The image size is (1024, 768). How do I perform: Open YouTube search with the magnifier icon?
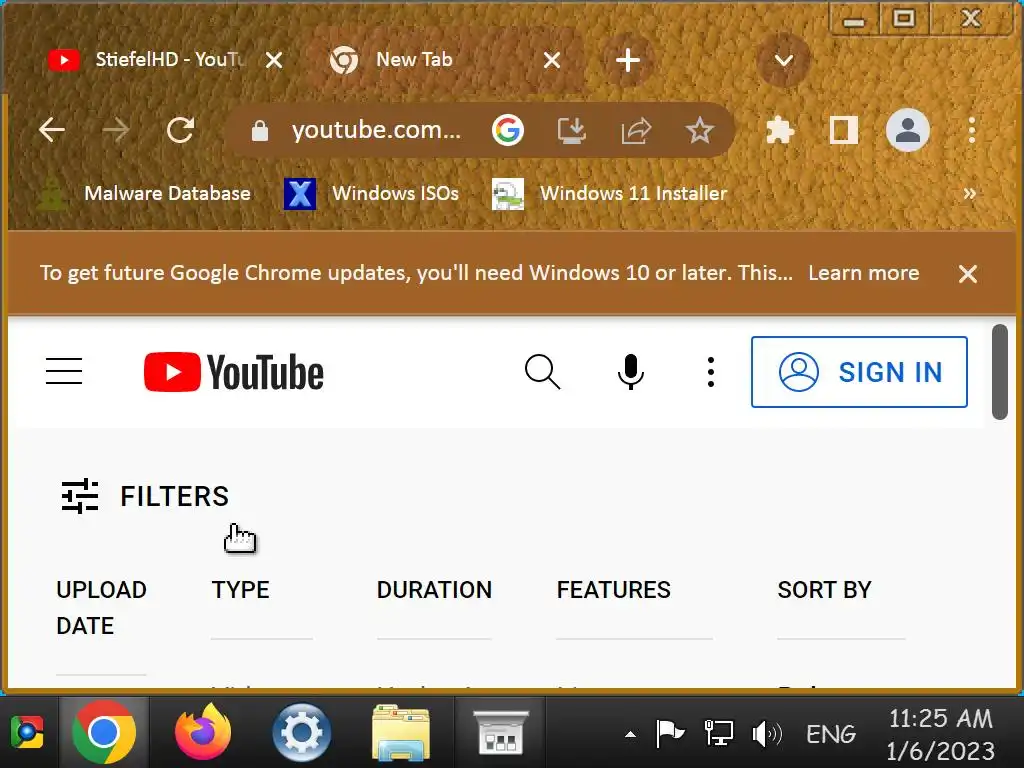tap(542, 372)
